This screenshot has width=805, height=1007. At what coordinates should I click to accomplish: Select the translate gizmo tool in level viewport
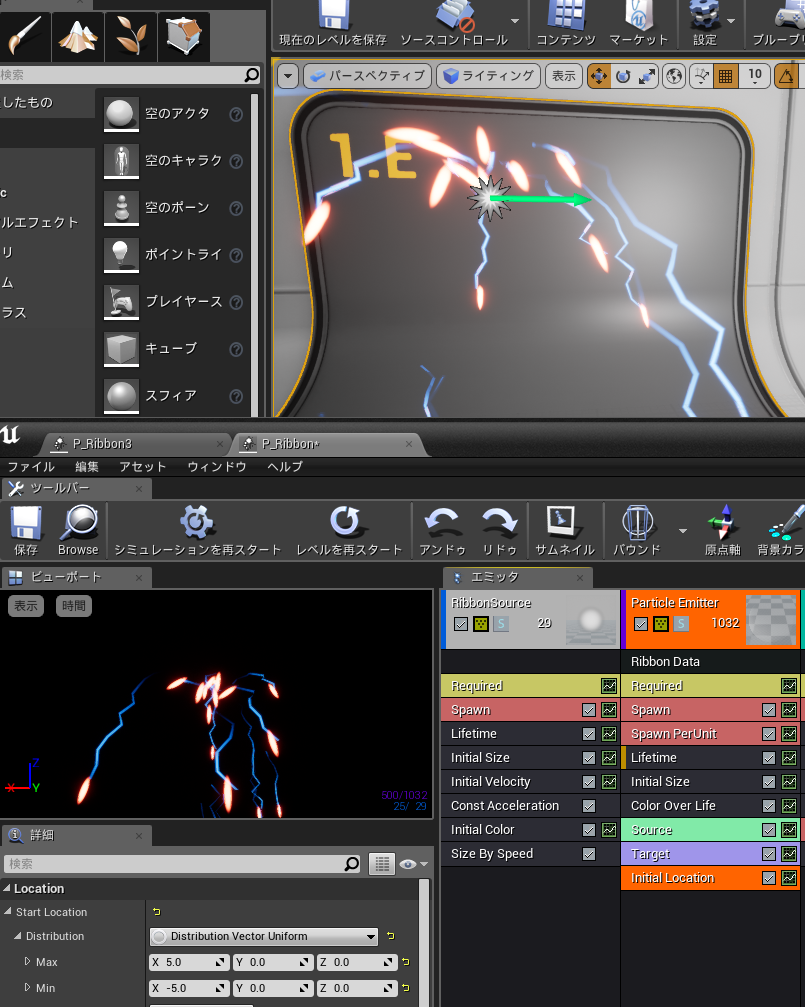click(x=599, y=76)
